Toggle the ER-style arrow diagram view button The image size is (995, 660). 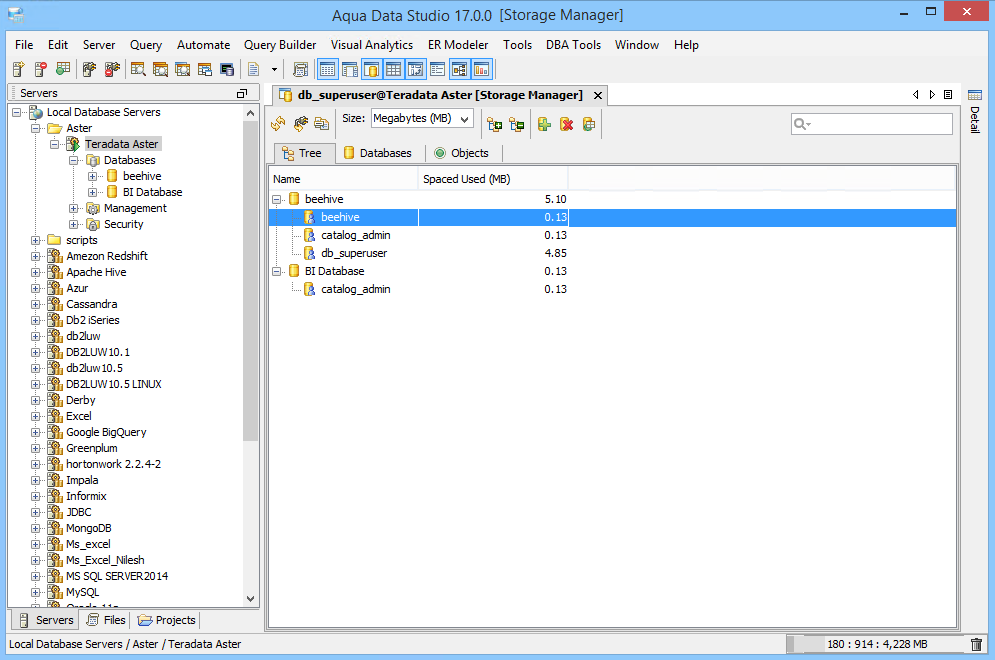click(416, 69)
